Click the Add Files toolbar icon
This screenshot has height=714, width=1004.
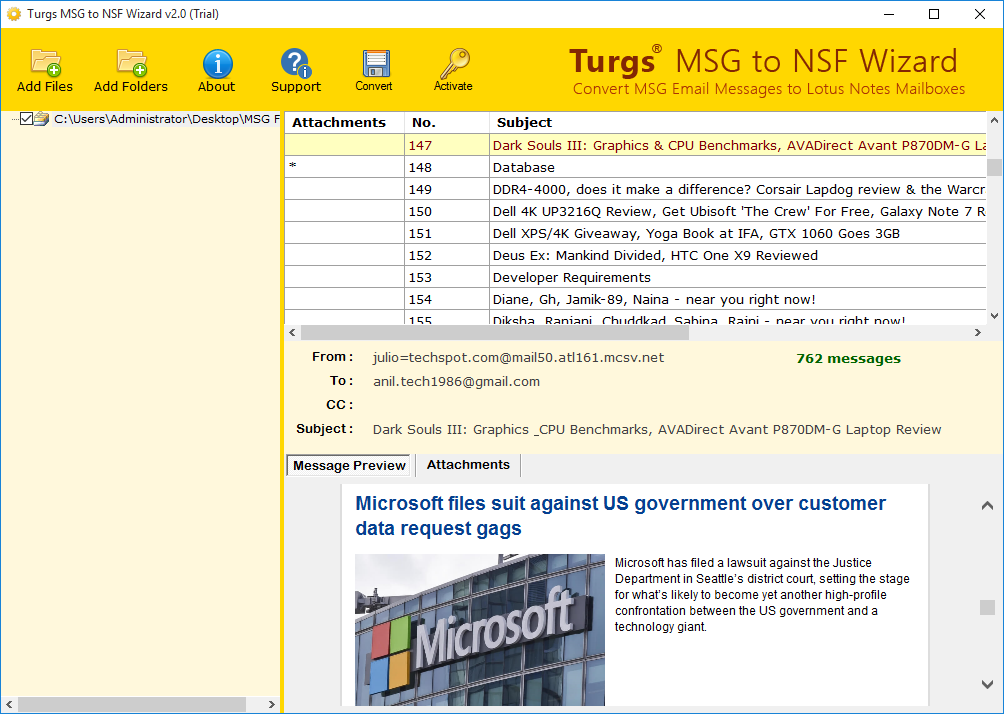click(x=45, y=70)
